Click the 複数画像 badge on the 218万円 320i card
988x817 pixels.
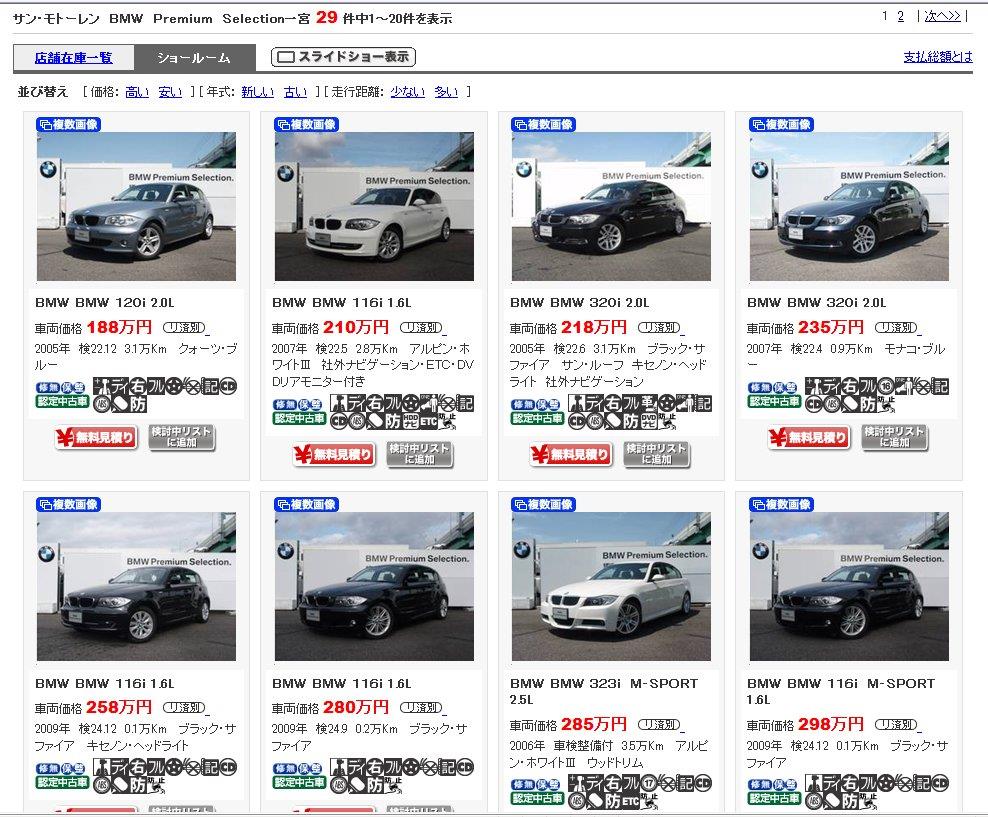pos(544,125)
